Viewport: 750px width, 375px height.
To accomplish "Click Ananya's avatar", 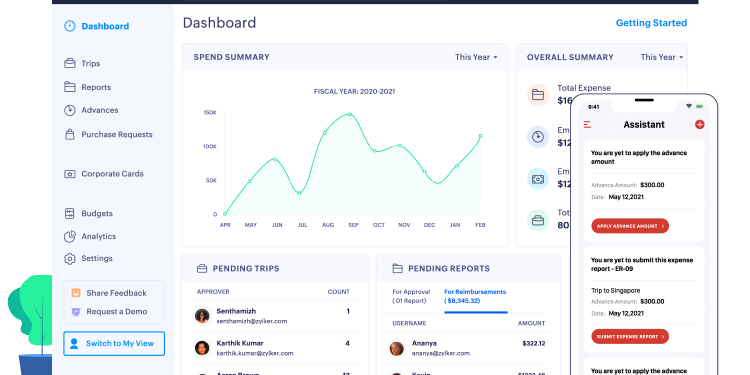I will coord(397,348).
